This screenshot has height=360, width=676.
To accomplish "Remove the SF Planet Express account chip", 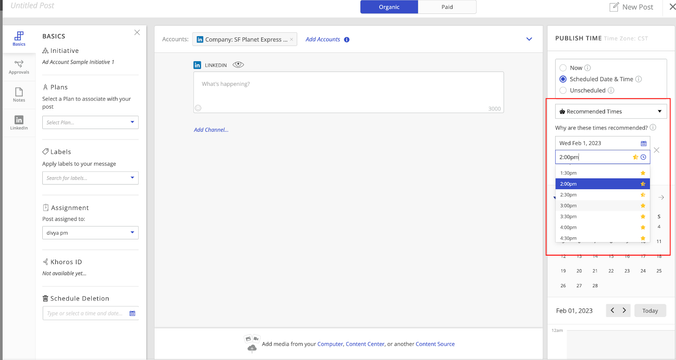I will [x=291, y=39].
